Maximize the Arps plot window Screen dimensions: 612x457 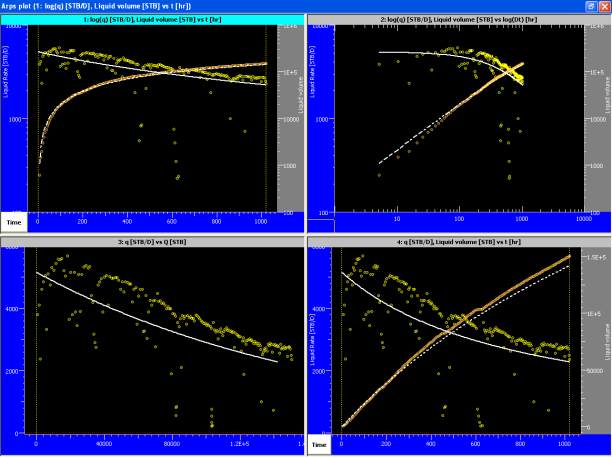[x=589, y=6]
